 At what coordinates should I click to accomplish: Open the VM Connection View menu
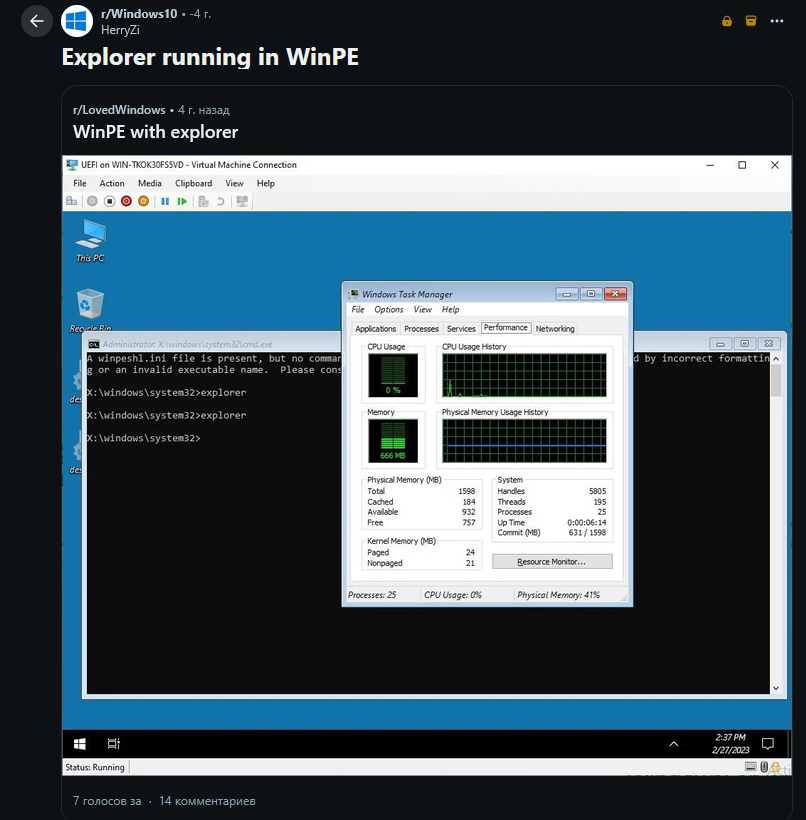[234, 183]
